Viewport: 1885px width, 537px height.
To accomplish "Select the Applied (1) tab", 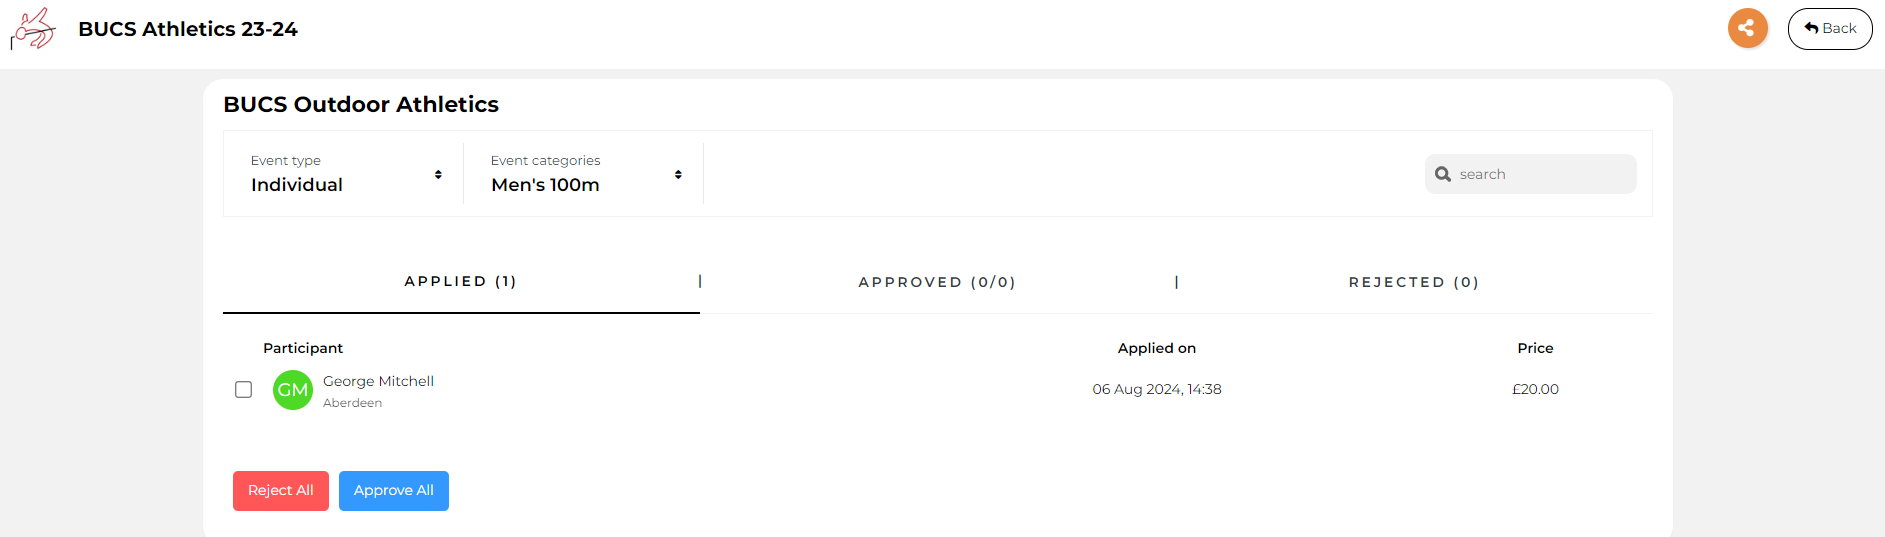I will (461, 281).
